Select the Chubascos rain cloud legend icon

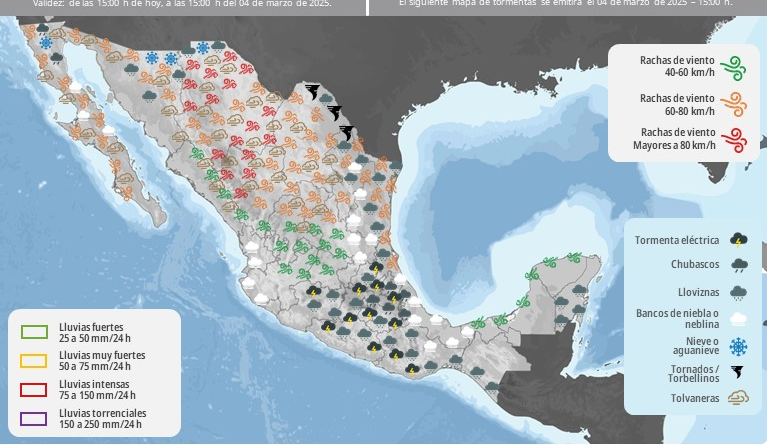pyautogui.click(x=739, y=266)
